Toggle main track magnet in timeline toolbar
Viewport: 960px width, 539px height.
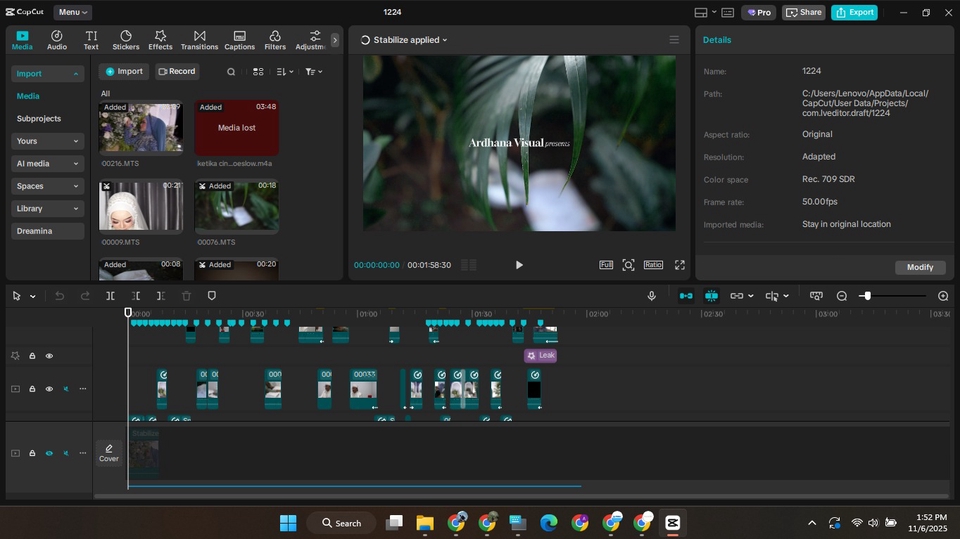pyautogui.click(x=686, y=296)
